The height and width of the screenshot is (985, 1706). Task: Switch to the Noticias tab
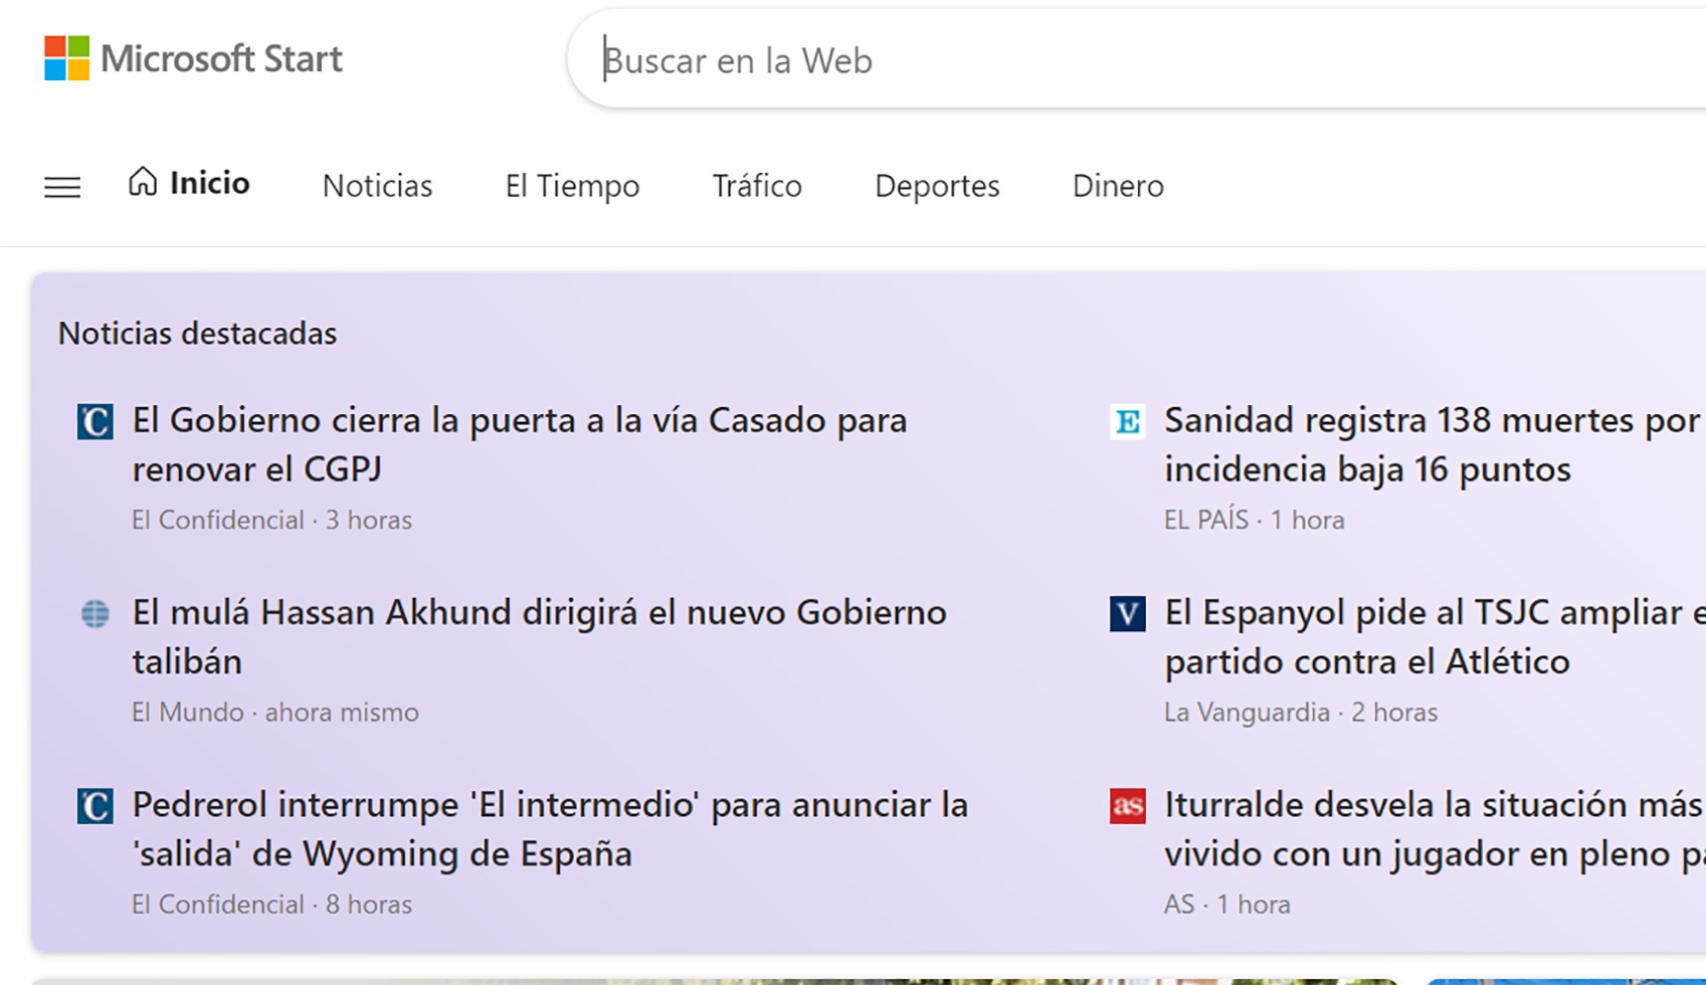click(376, 186)
